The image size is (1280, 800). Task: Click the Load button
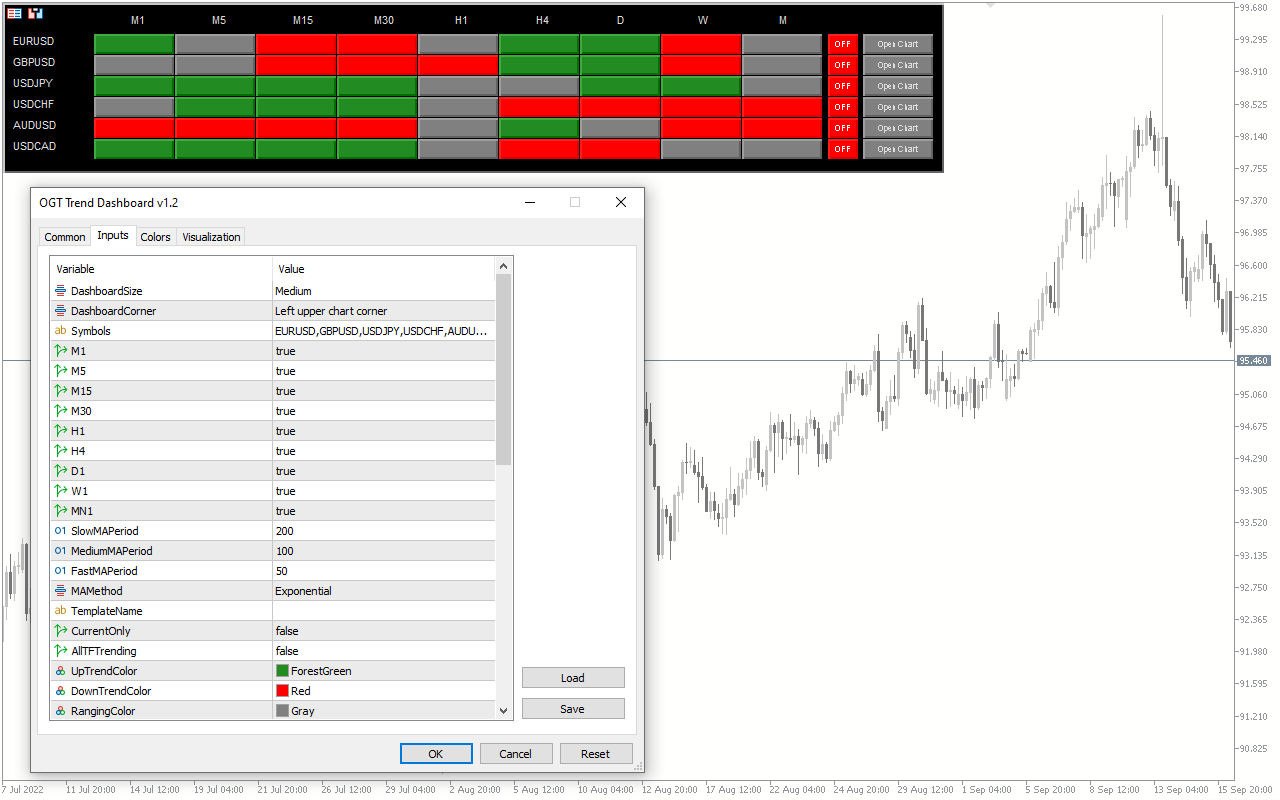[573, 678]
